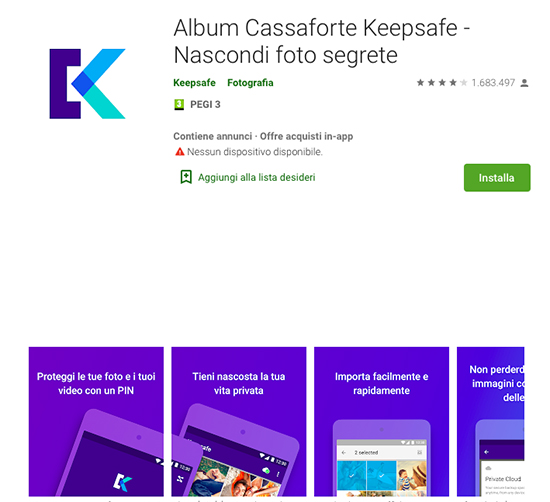The height and width of the screenshot is (502, 550).
Task: Click the reviewer person icon beside rating count
Action: coord(524,83)
